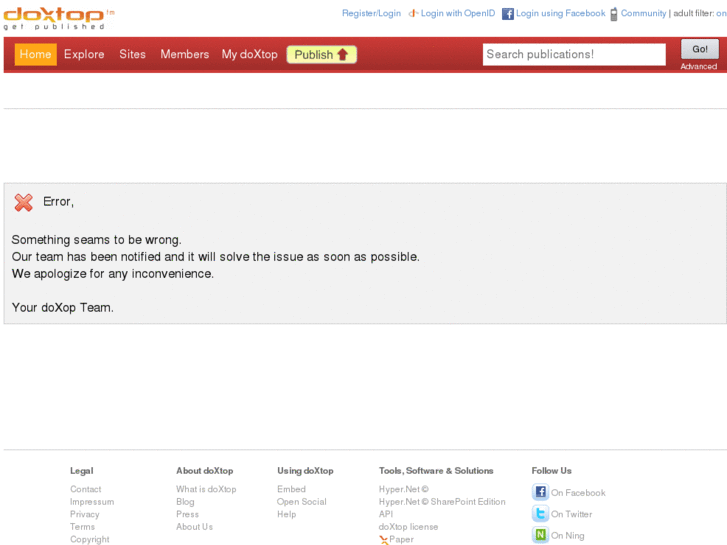Click What is doXtop
The height and width of the screenshot is (545, 727).
coord(206,489)
